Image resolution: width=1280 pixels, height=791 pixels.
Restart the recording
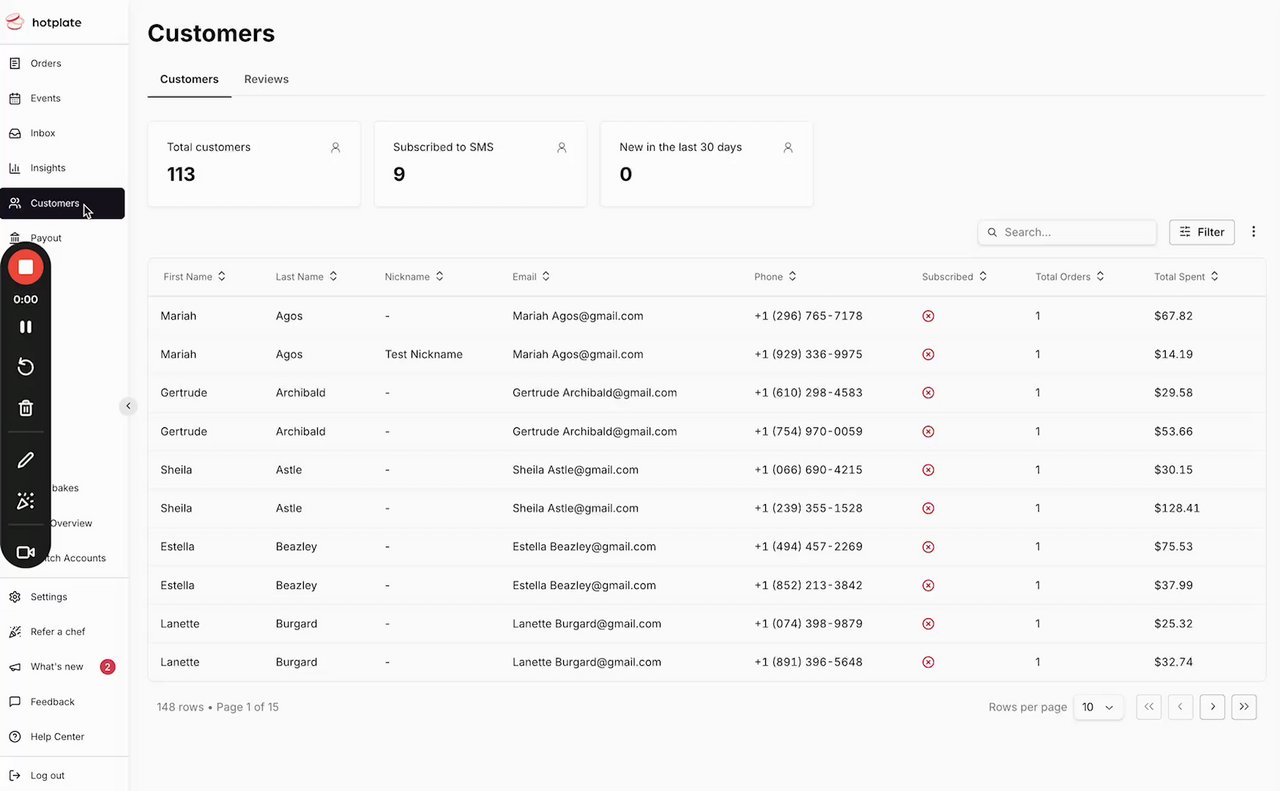coord(26,367)
